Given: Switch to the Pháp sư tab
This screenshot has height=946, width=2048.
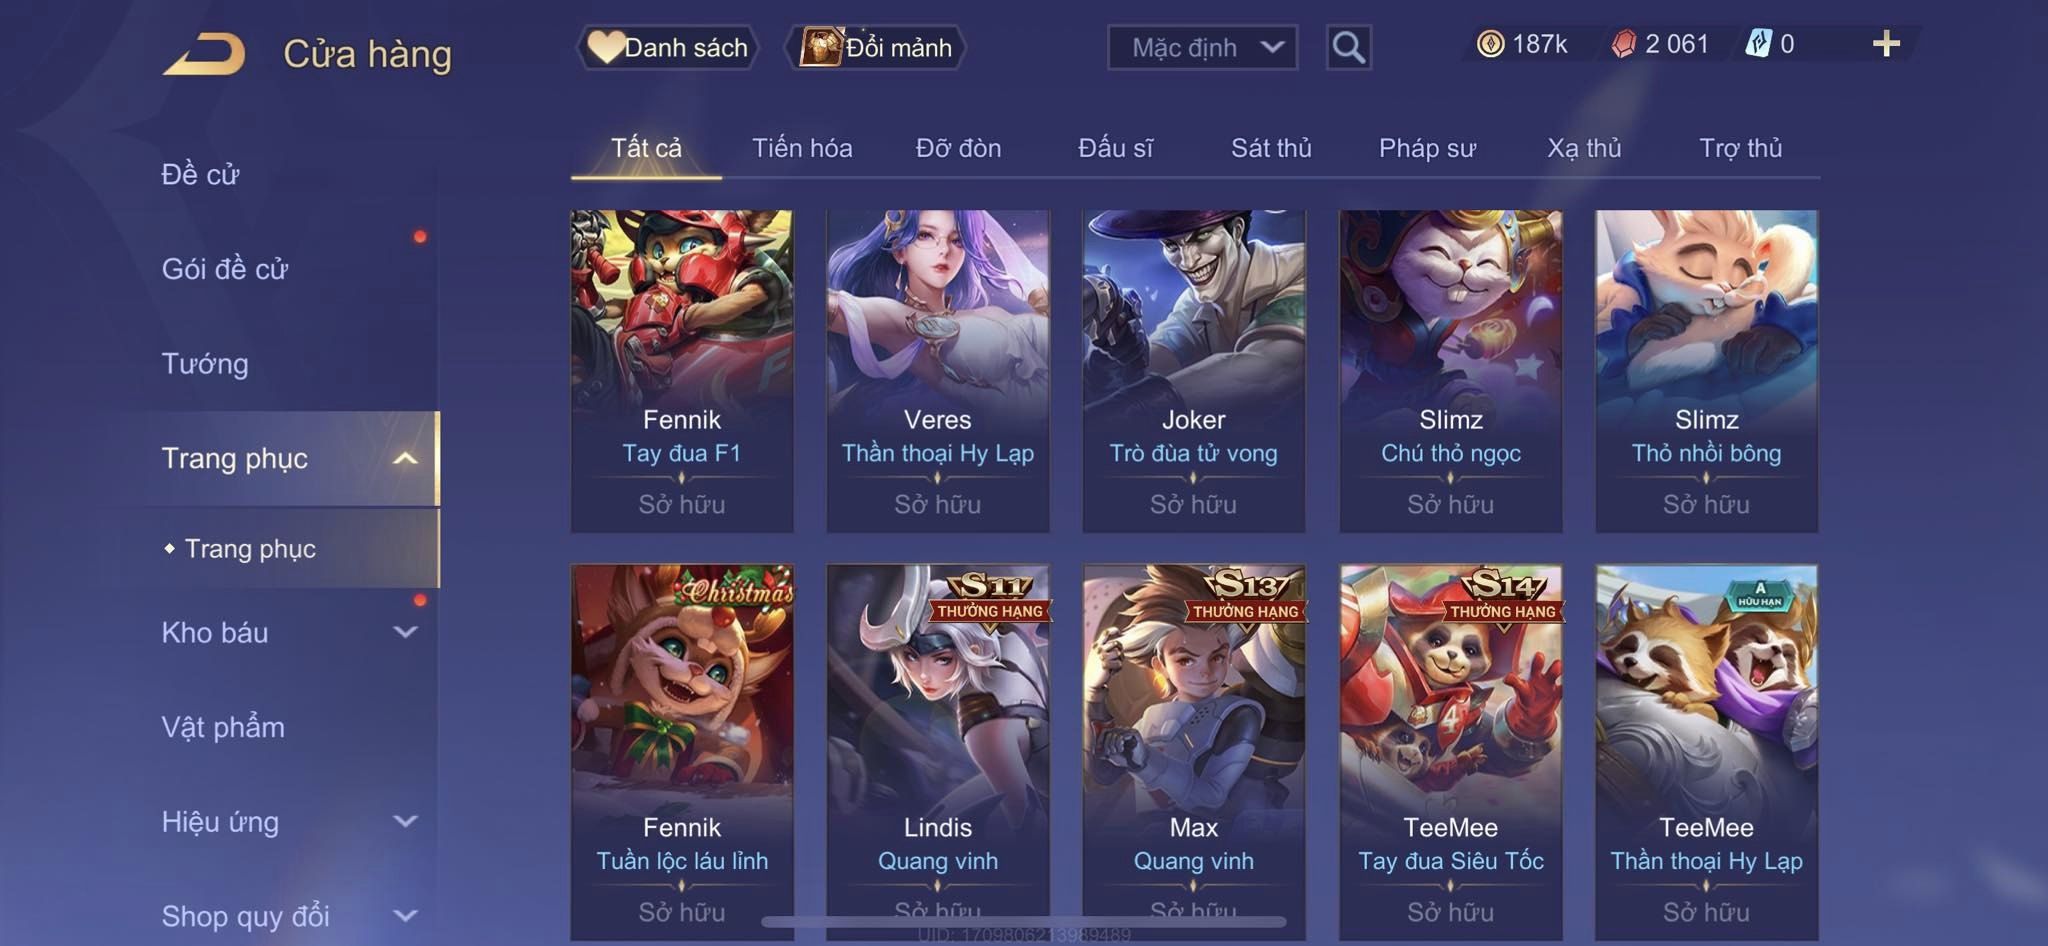Looking at the screenshot, I should tap(1427, 148).
